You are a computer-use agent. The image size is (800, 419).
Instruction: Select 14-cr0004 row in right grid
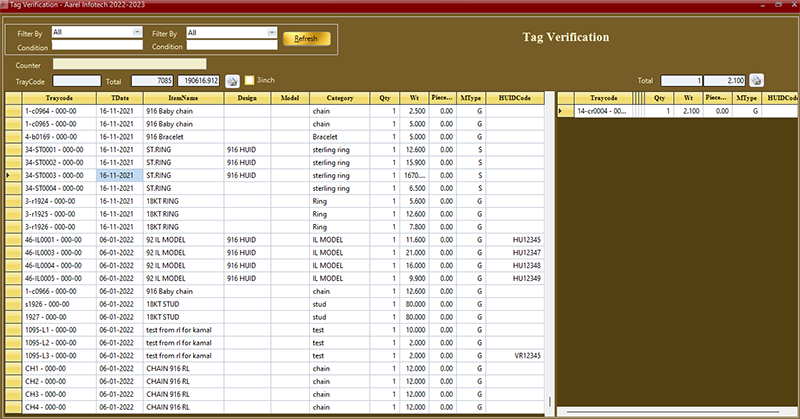[678, 111]
